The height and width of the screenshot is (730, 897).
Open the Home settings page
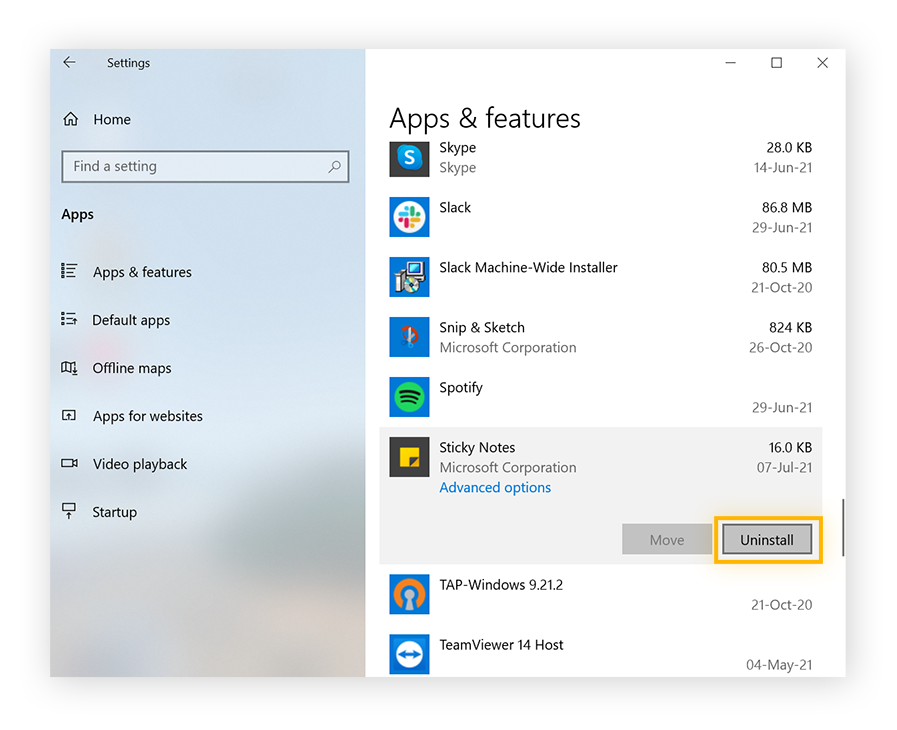(x=111, y=119)
